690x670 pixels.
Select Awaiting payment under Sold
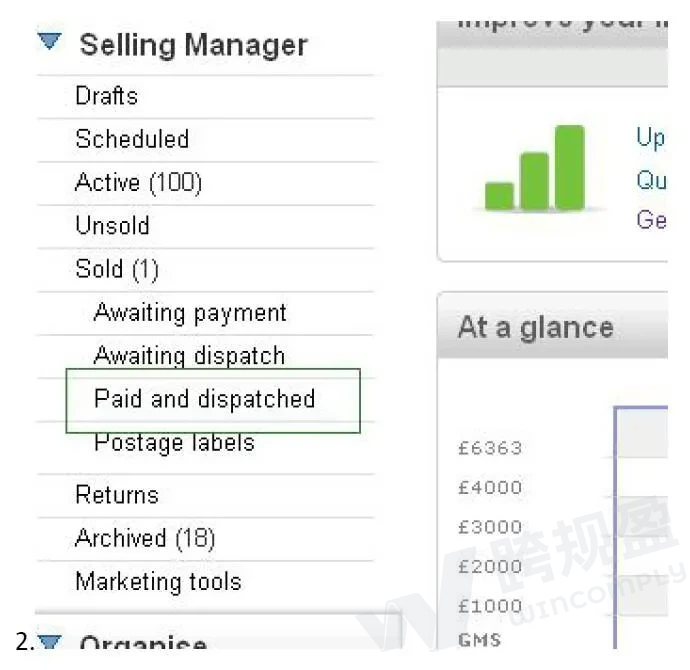(190, 313)
